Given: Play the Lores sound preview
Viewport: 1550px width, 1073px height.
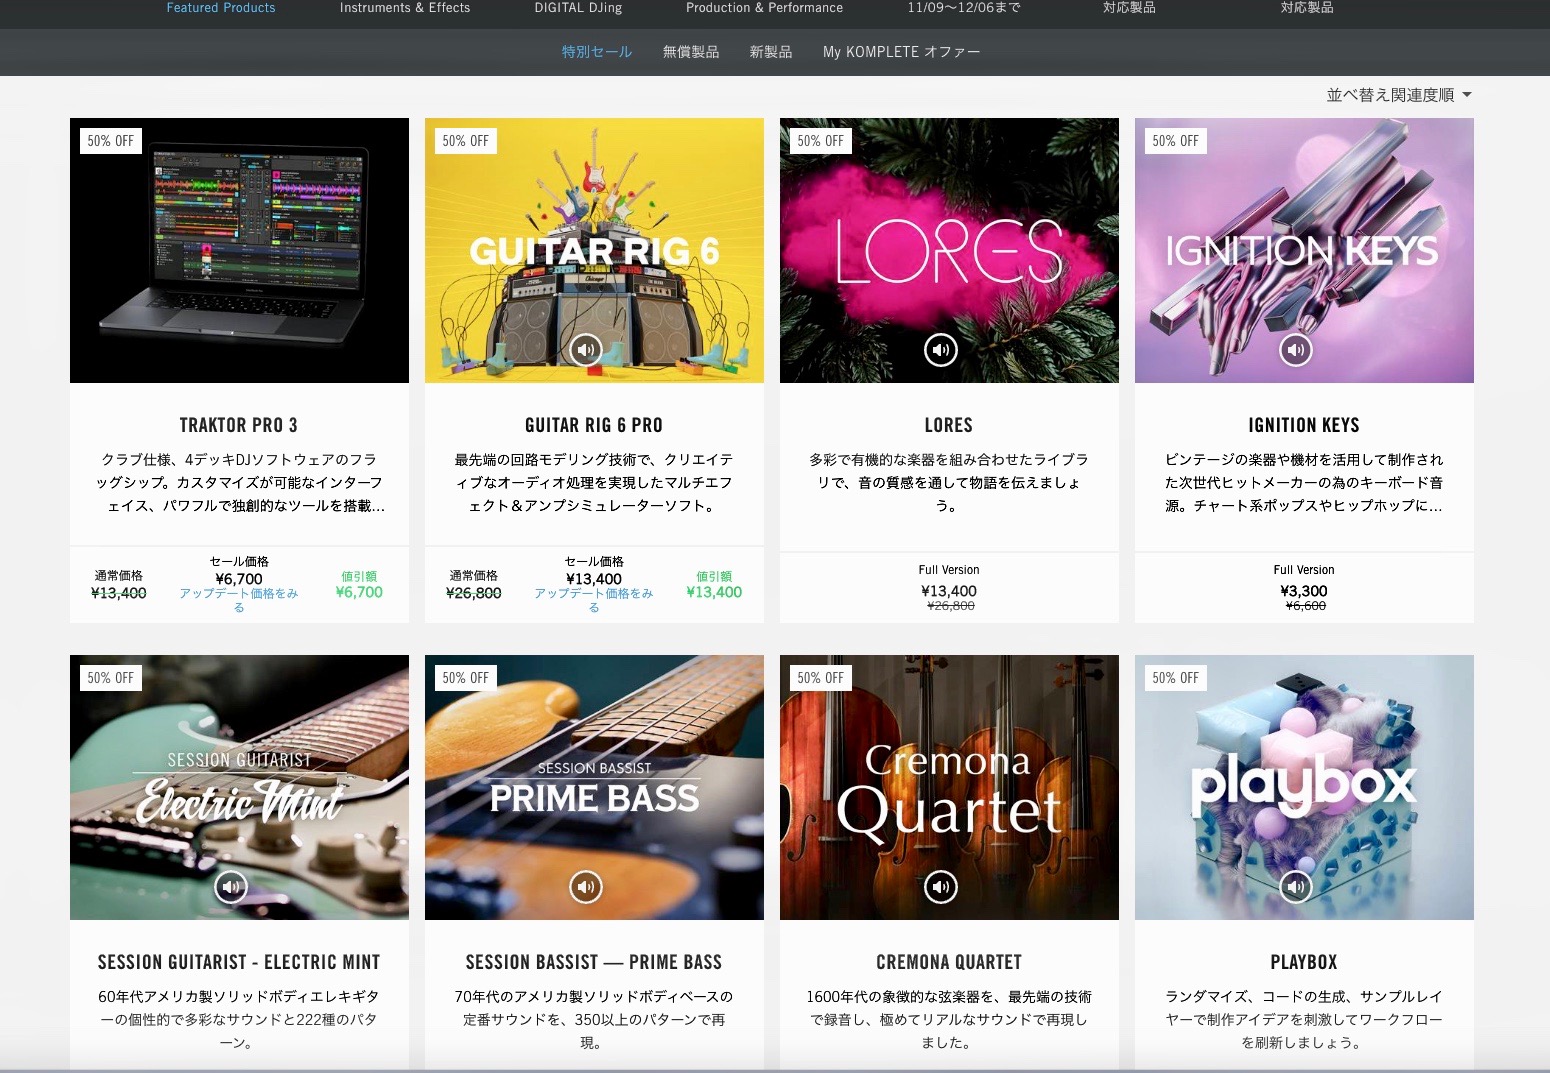Looking at the screenshot, I should pos(941,350).
